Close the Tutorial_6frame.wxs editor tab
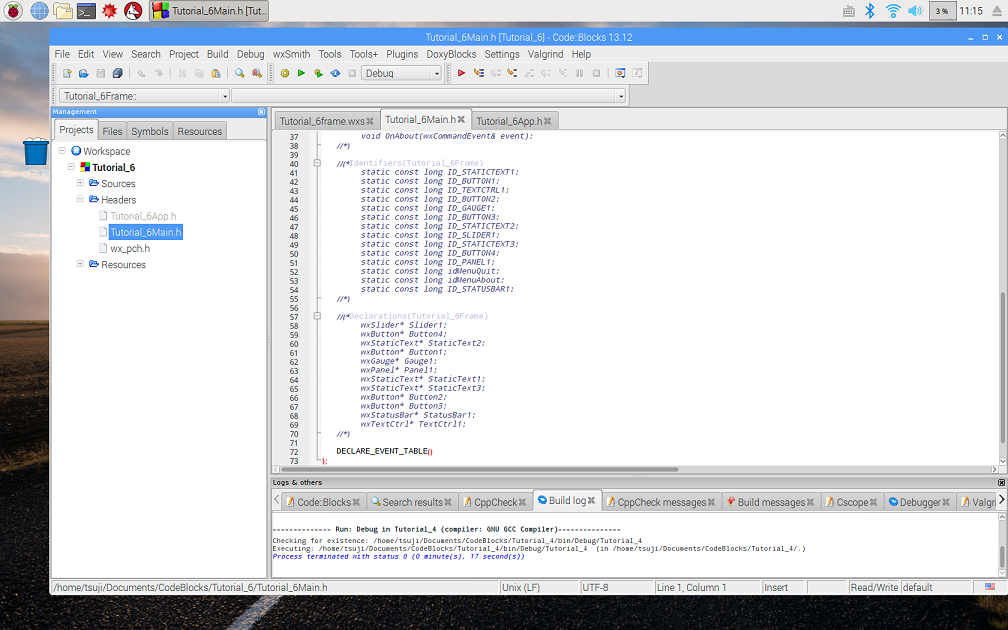The image size is (1008, 630). click(370, 121)
